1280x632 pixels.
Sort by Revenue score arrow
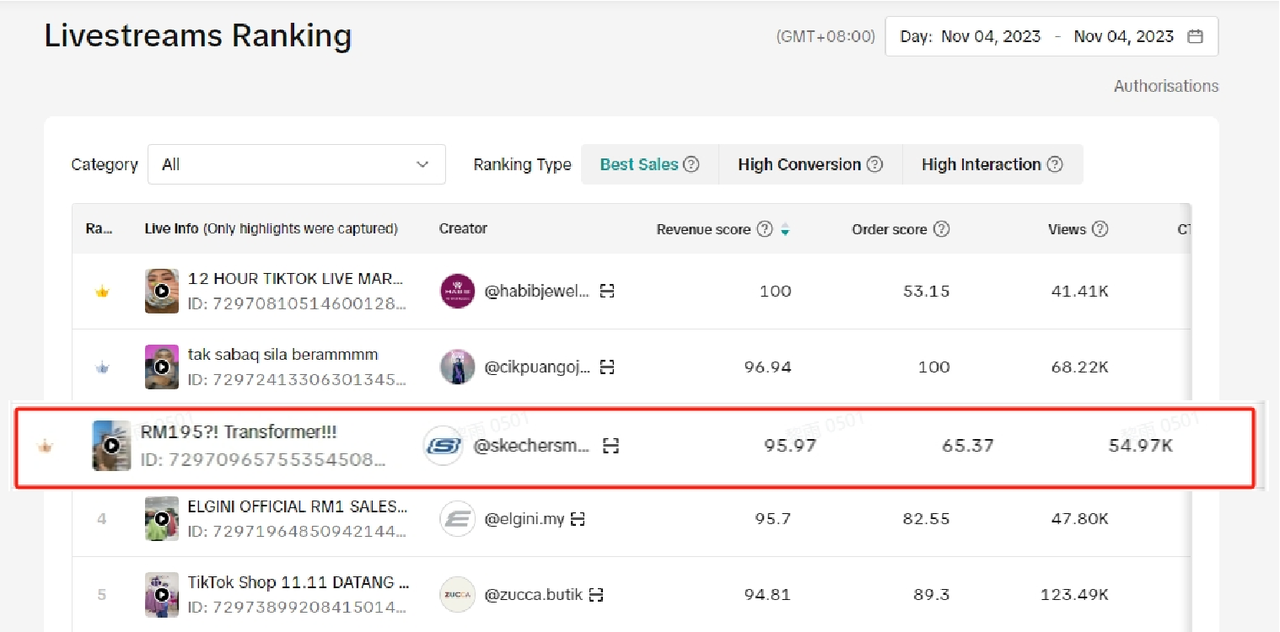[x=785, y=230]
